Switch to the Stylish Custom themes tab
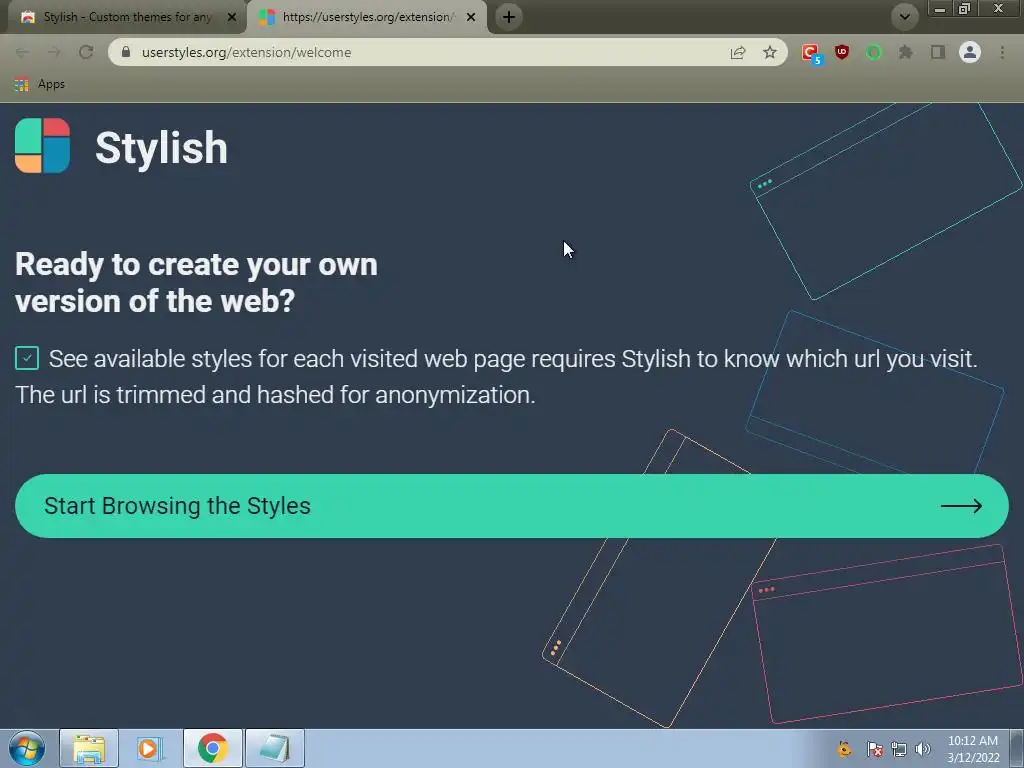 [127, 17]
